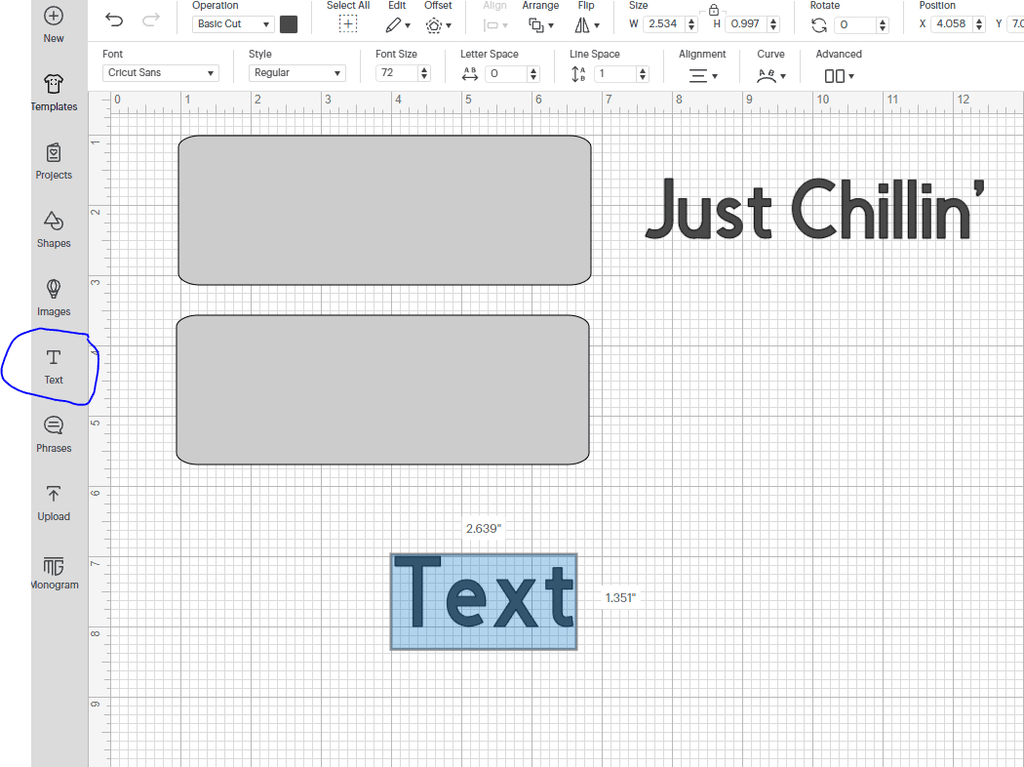Open the Flip options
Screen dimensions: 1024x767
586,25
